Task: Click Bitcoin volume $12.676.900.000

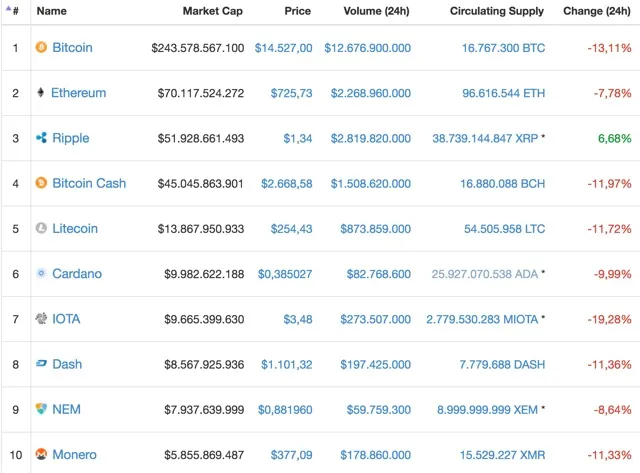Action: [x=367, y=48]
